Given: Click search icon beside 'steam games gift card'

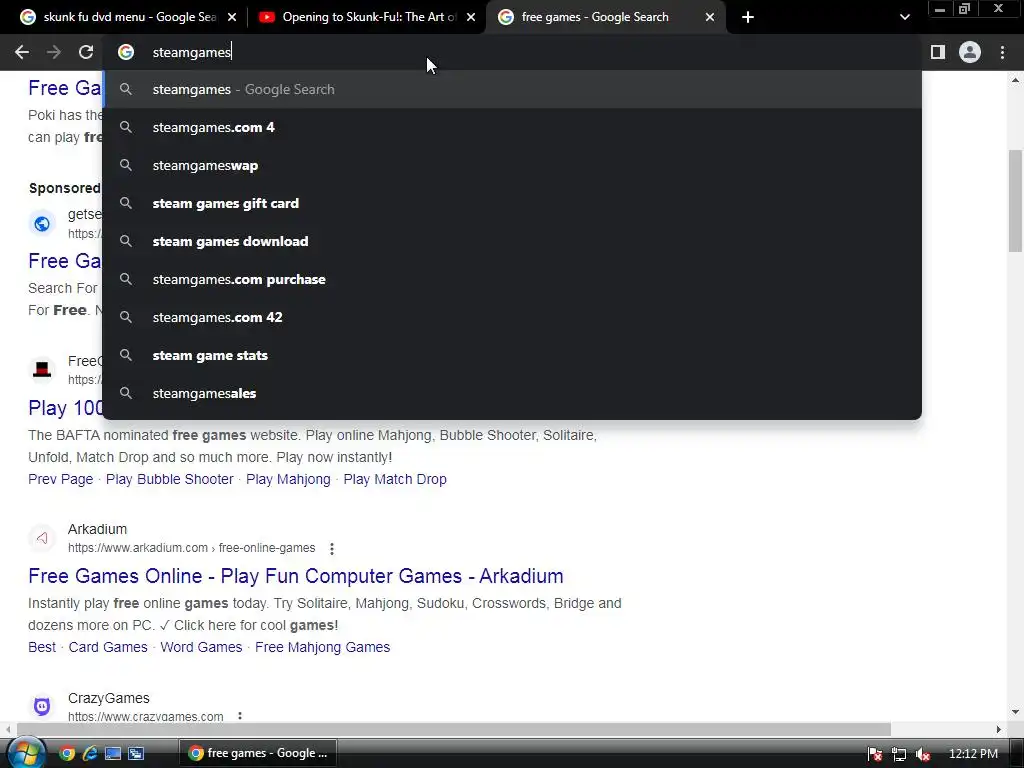Looking at the screenshot, I should (126, 203).
